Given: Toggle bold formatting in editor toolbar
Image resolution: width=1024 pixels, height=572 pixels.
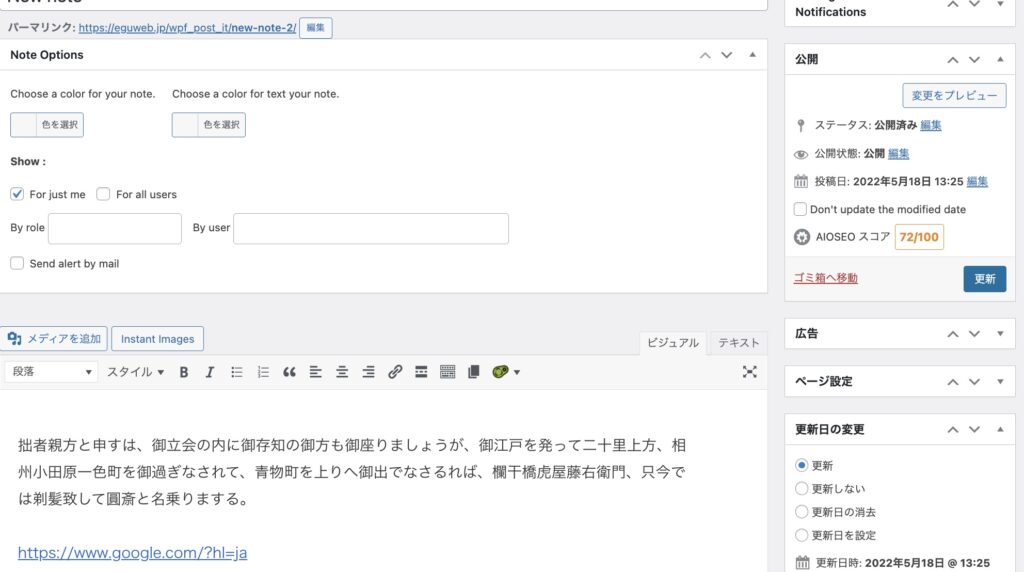Looking at the screenshot, I should [x=184, y=372].
